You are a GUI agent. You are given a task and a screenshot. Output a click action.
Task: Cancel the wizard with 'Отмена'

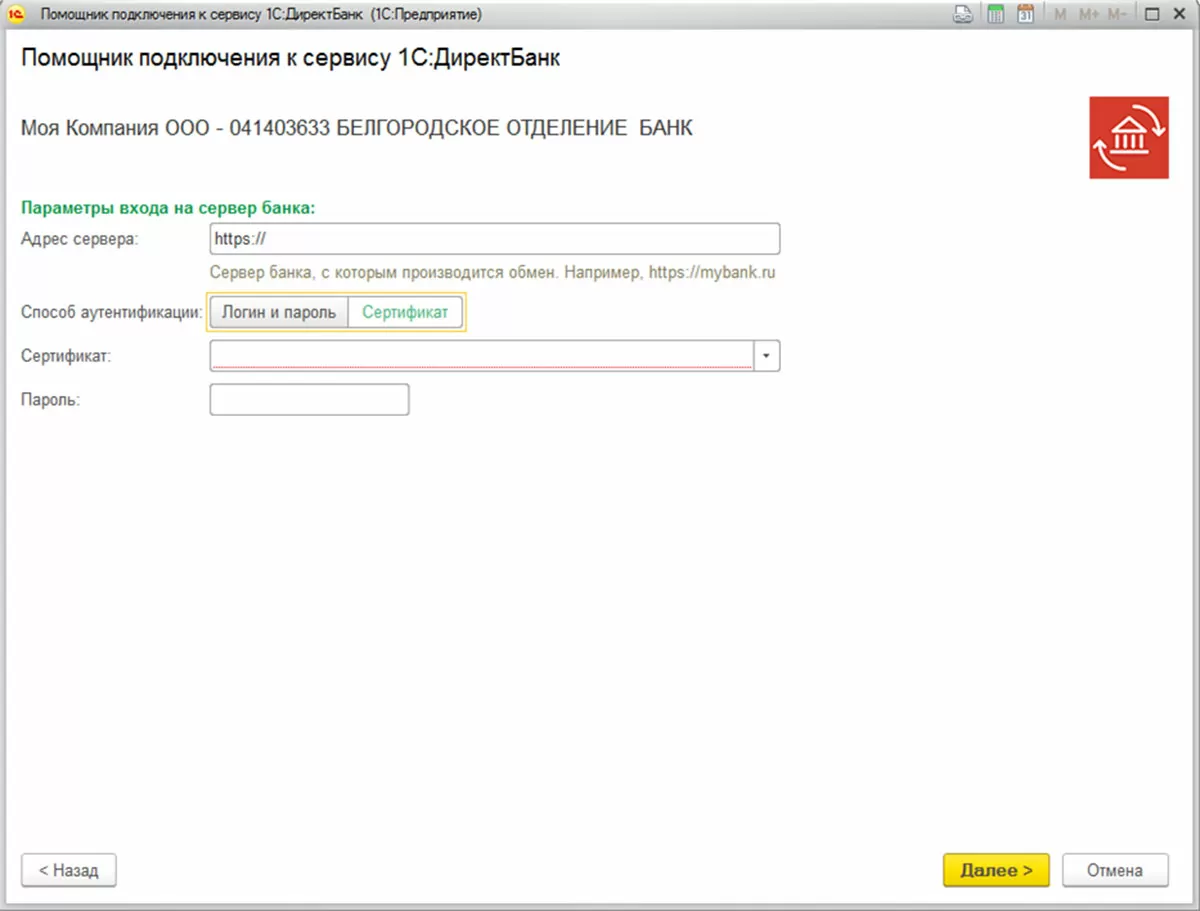click(1115, 870)
